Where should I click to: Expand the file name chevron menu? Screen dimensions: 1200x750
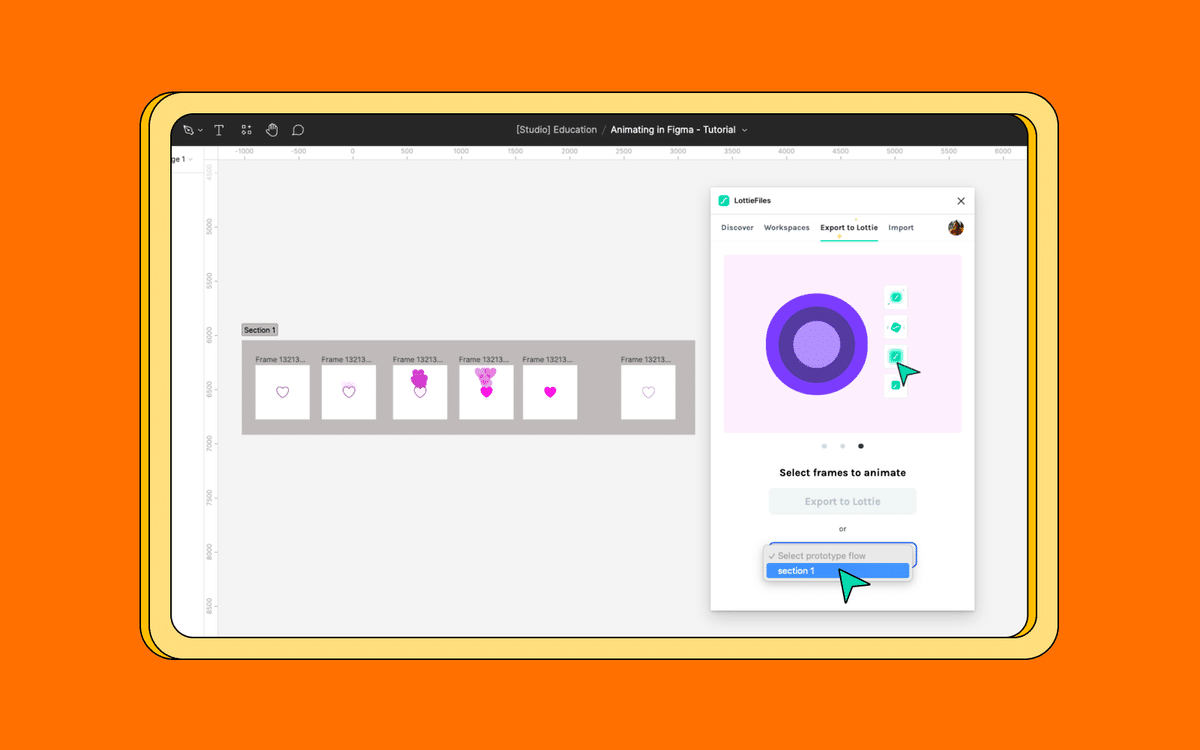tap(744, 130)
